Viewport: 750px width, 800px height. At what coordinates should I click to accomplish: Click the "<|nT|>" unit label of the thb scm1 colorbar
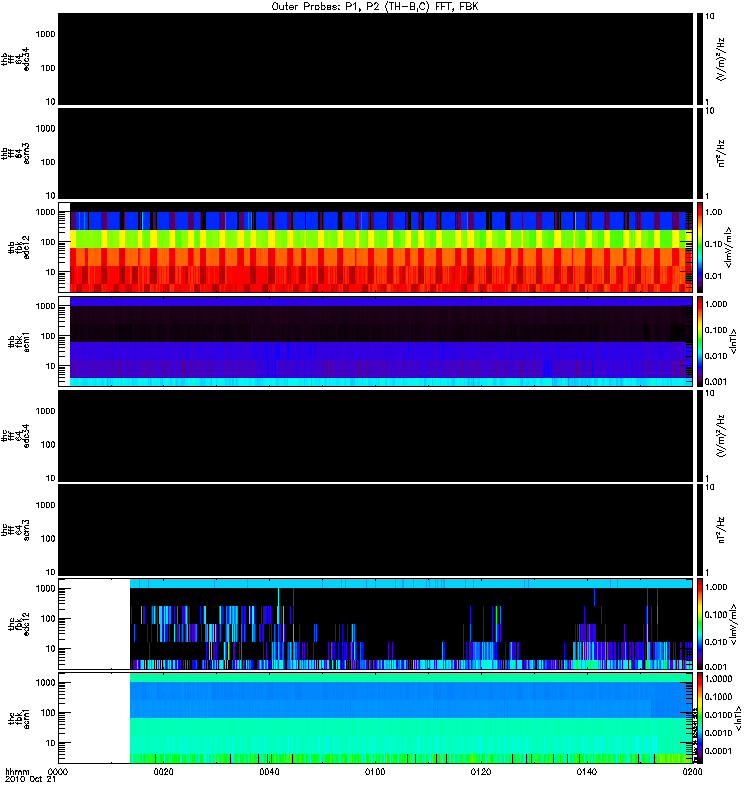[734, 342]
